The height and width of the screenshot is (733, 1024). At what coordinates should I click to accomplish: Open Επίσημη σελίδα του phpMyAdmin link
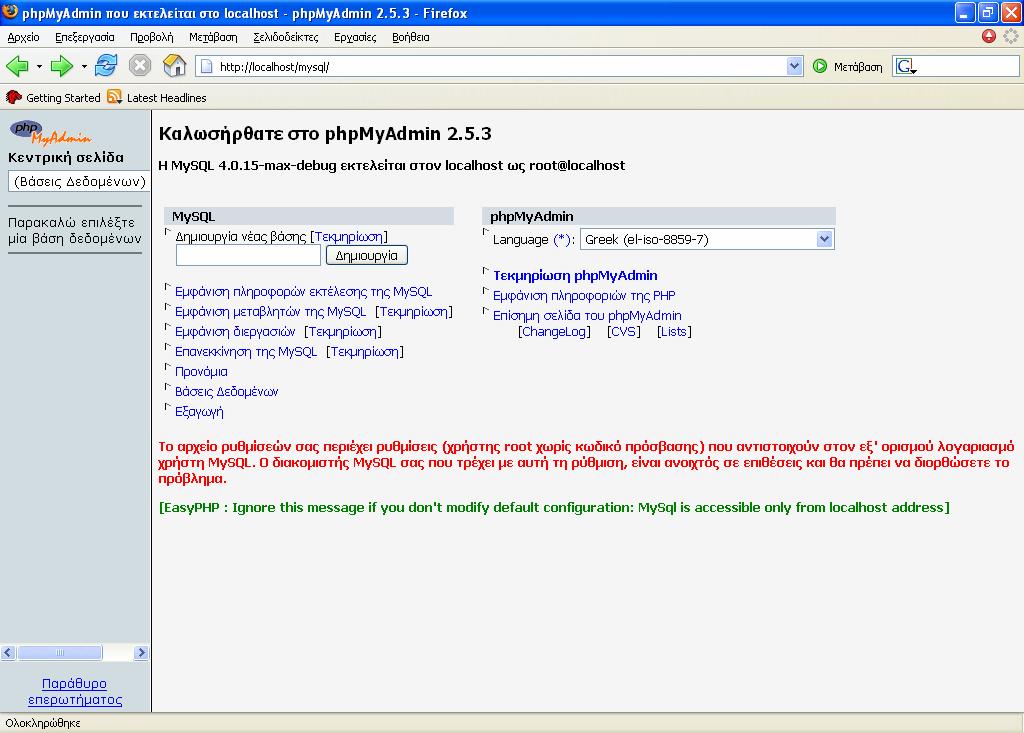[587, 316]
